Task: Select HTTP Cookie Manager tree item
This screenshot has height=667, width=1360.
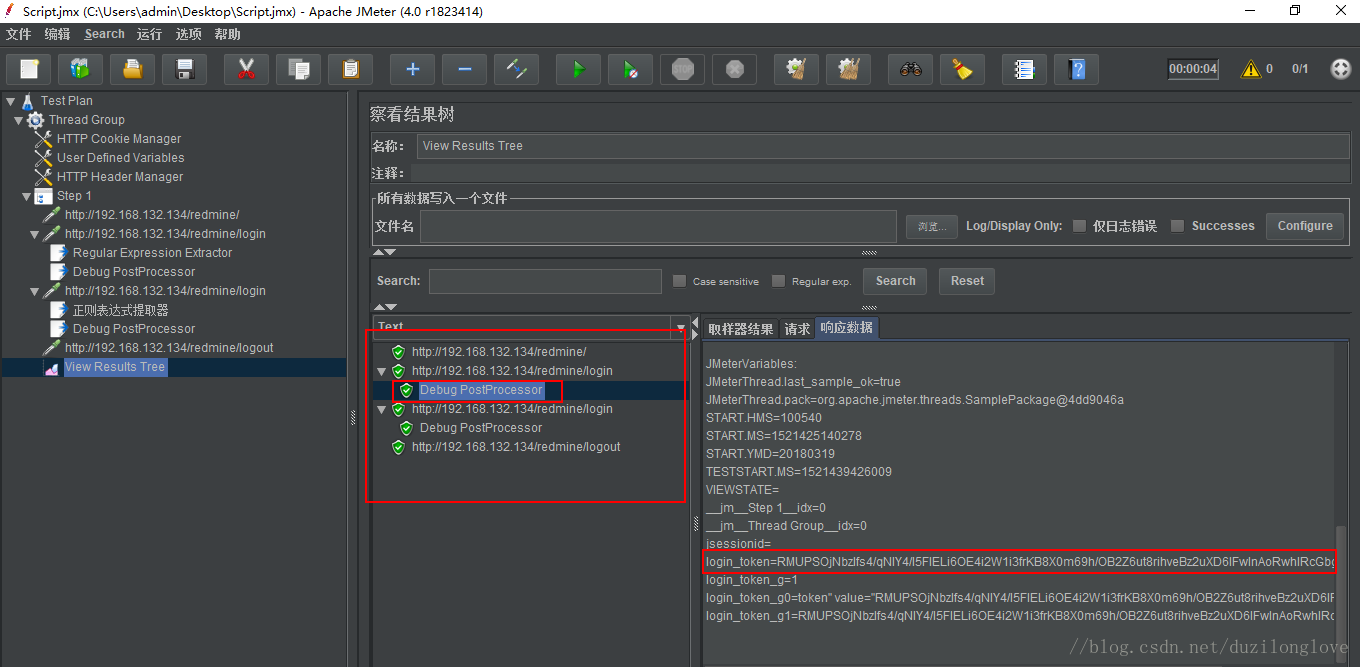Action: pyautogui.click(x=119, y=139)
